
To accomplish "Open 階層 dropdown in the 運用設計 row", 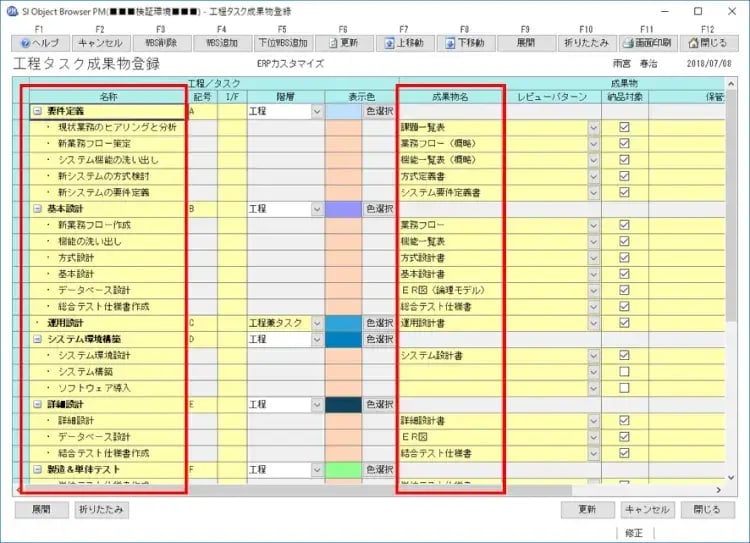I will click(x=317, y=324).
